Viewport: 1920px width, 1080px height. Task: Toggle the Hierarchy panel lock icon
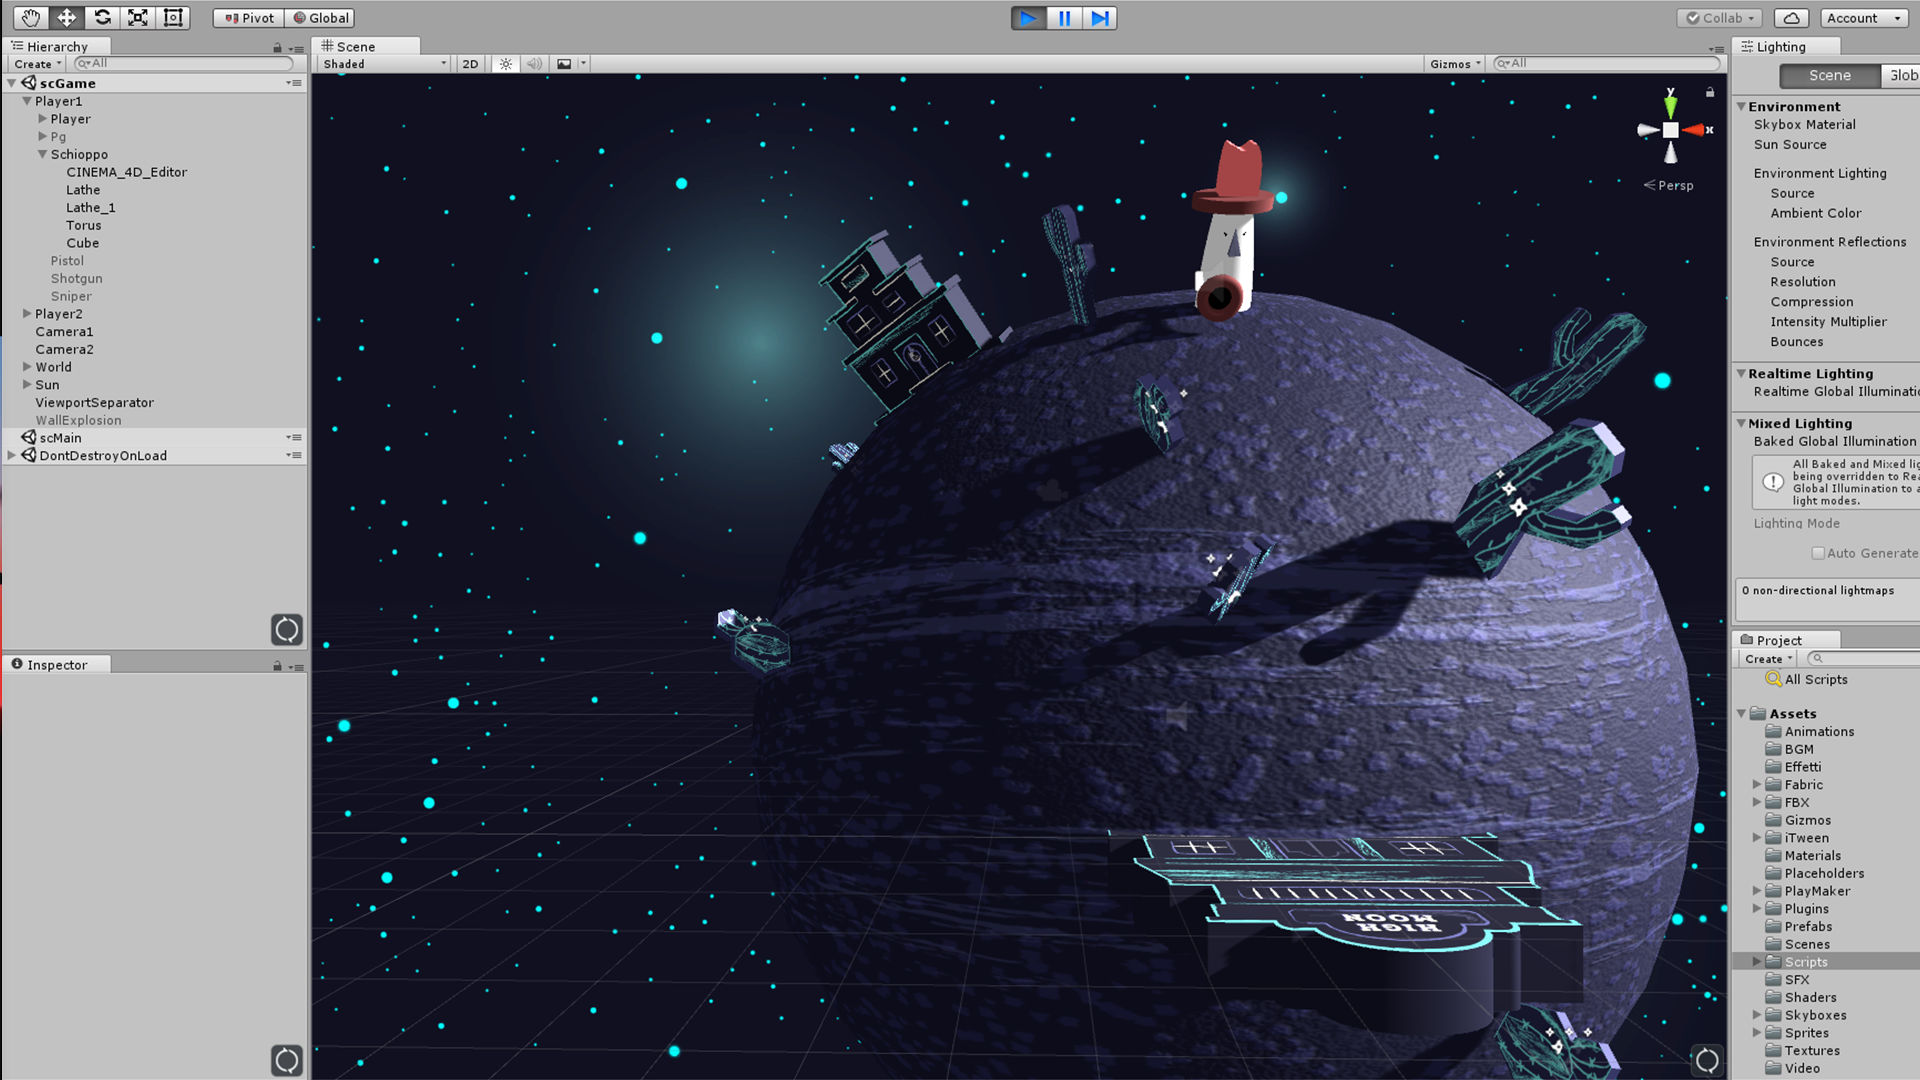click(277, 47)
